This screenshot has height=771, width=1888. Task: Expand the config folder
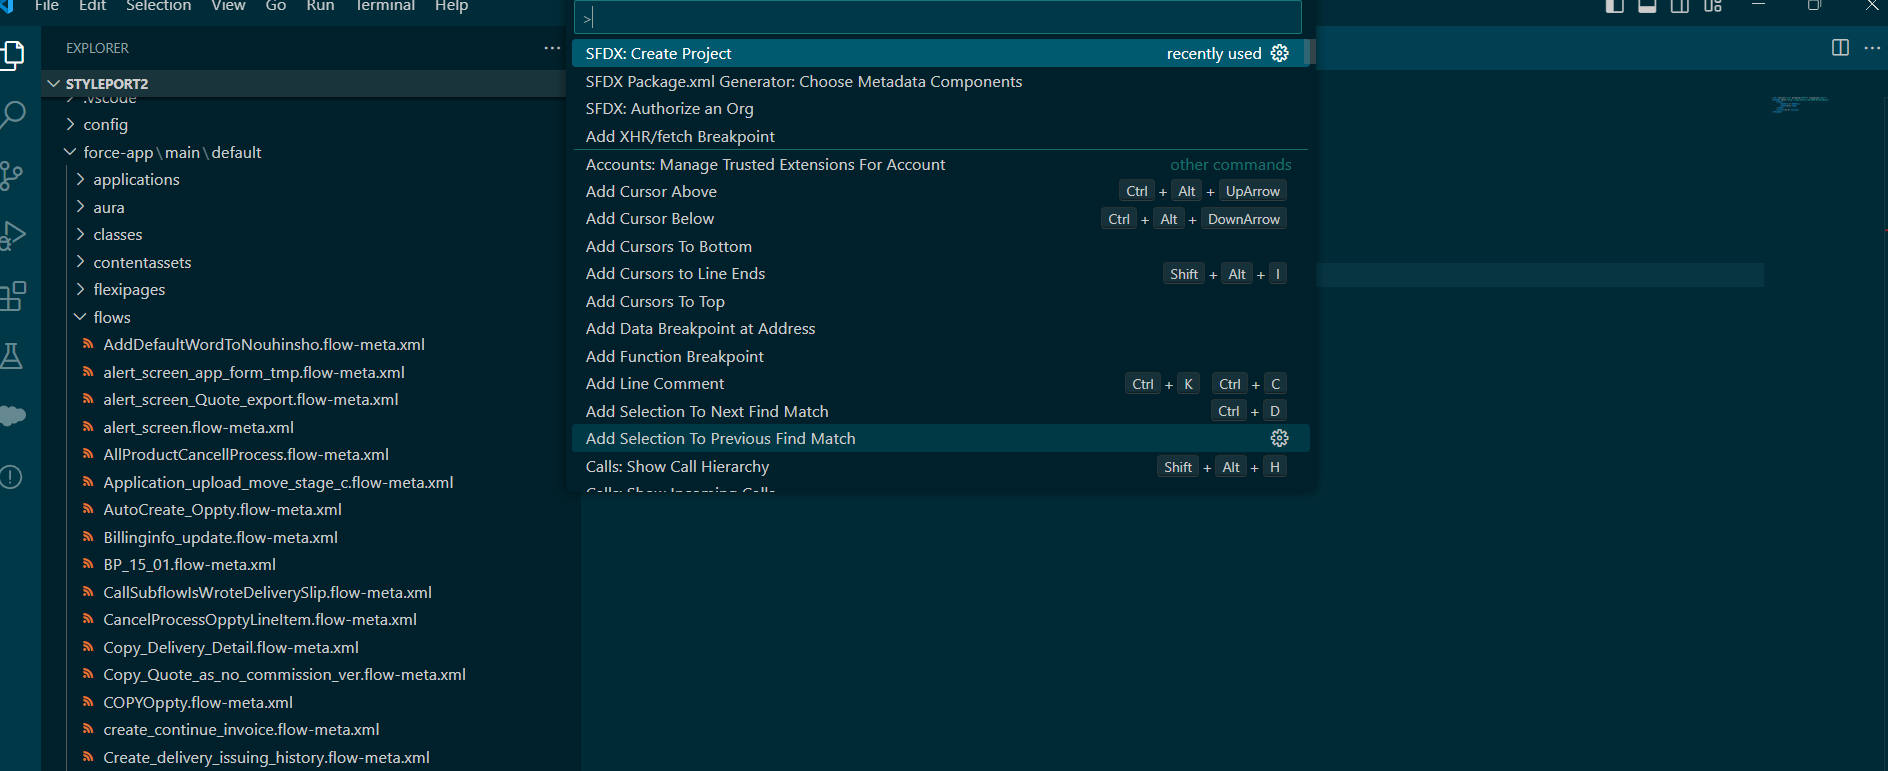click(304, 124)
